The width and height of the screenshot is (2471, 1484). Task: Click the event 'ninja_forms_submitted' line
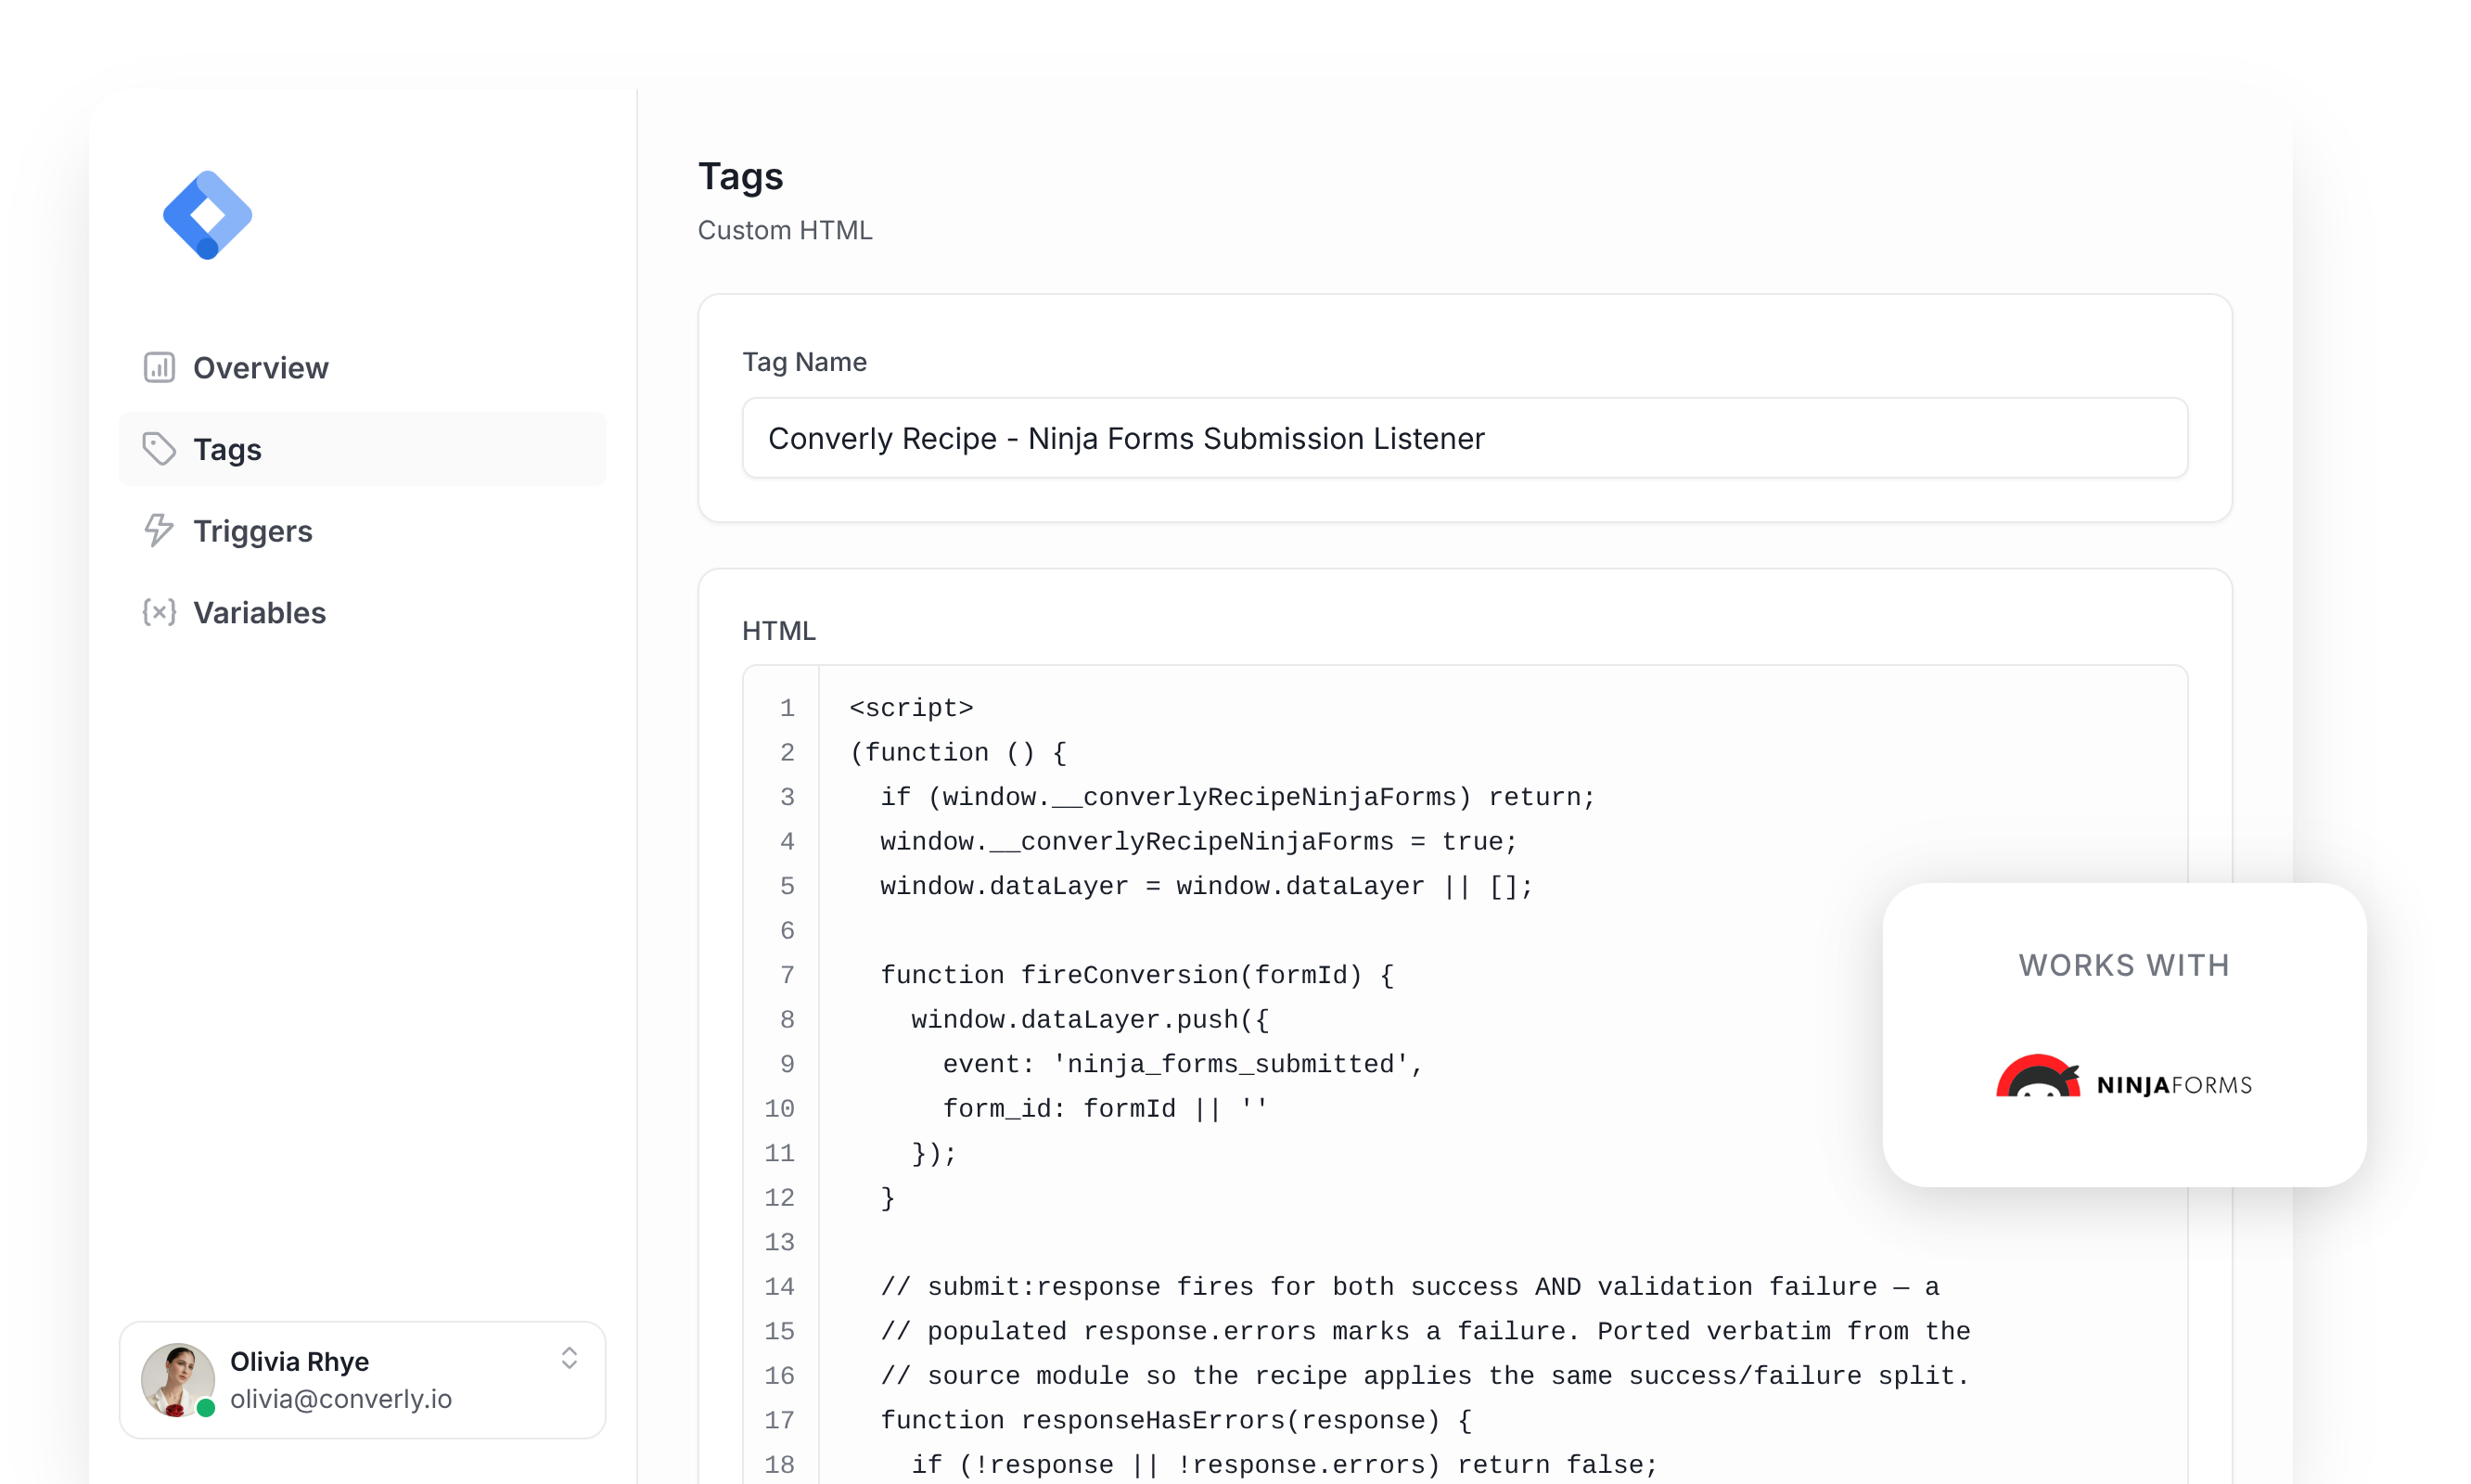point(1182,1064)
